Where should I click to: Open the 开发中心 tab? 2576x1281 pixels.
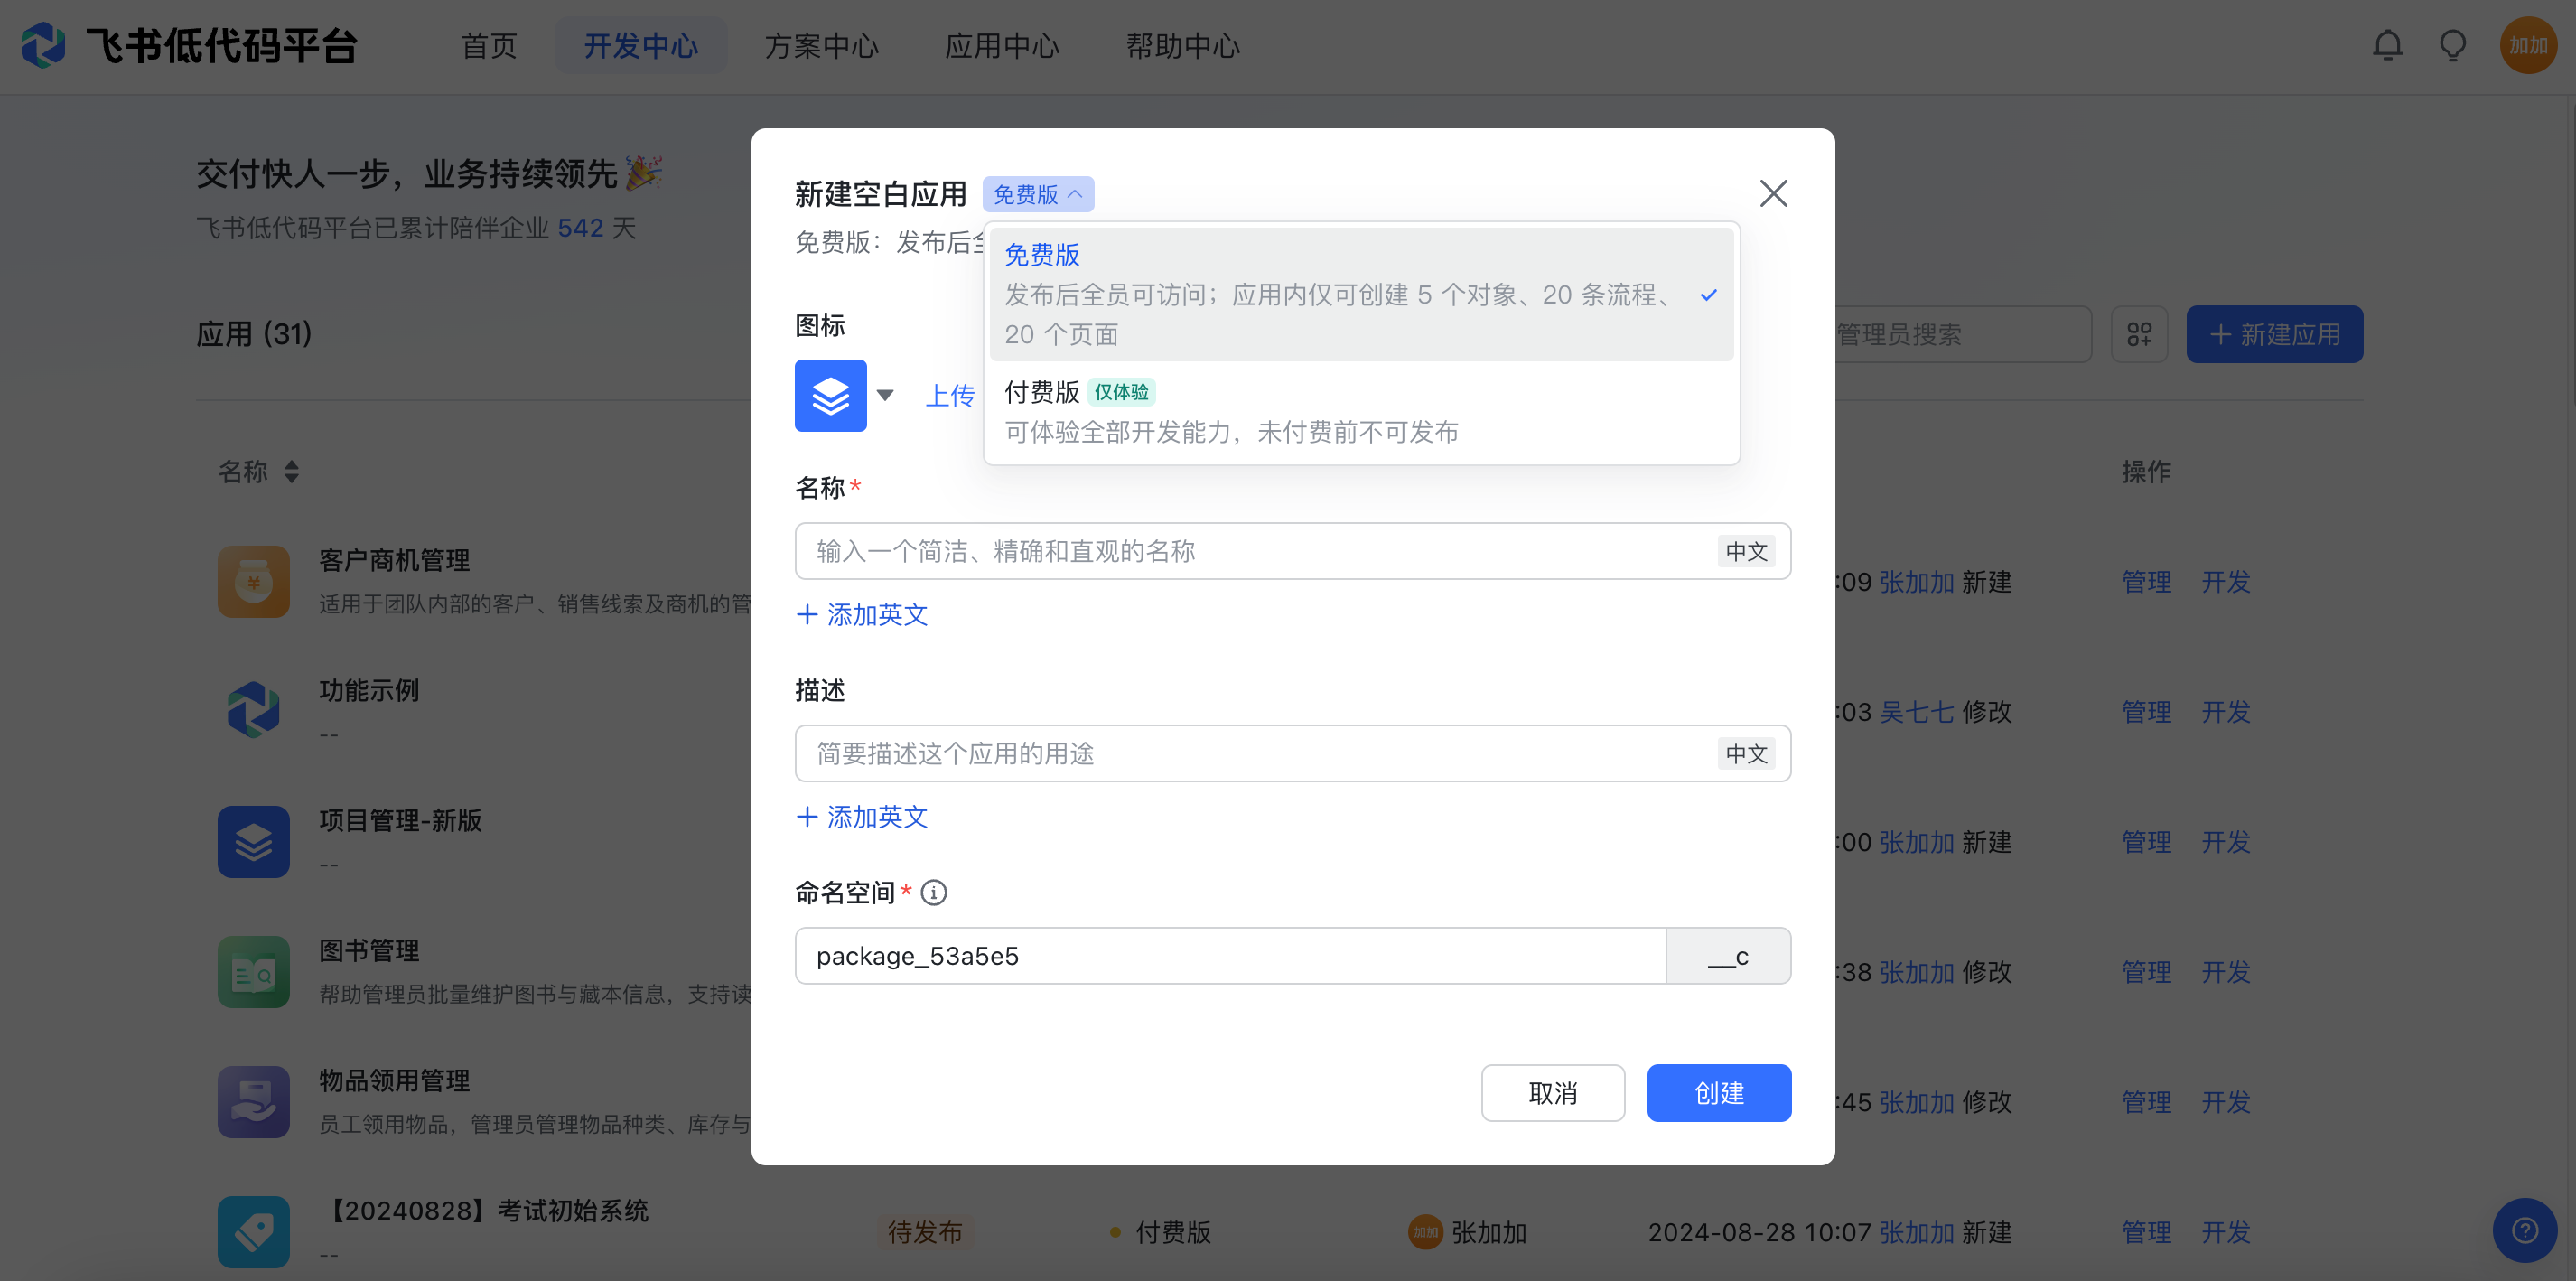click(x=641, y=46)
